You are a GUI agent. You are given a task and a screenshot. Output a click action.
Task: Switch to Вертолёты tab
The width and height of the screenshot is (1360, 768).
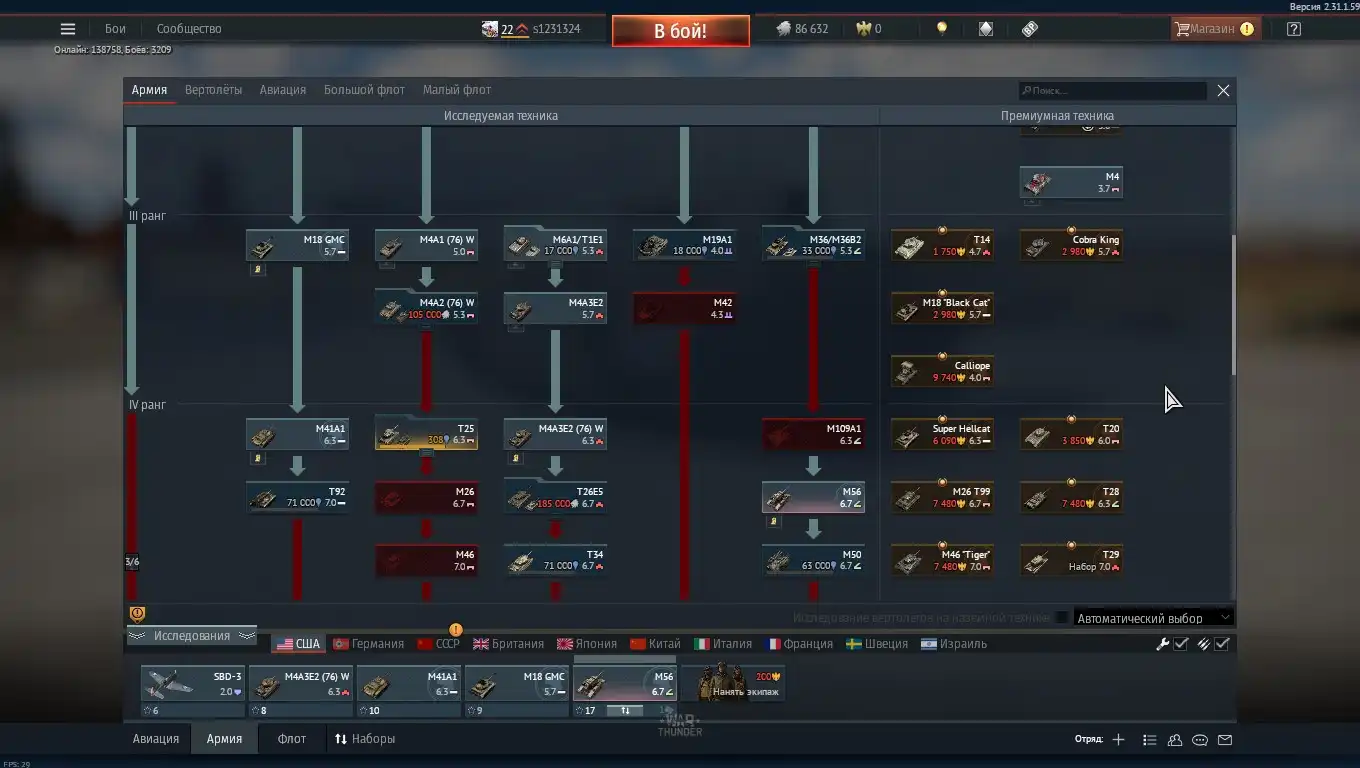(x=213, y=90)
